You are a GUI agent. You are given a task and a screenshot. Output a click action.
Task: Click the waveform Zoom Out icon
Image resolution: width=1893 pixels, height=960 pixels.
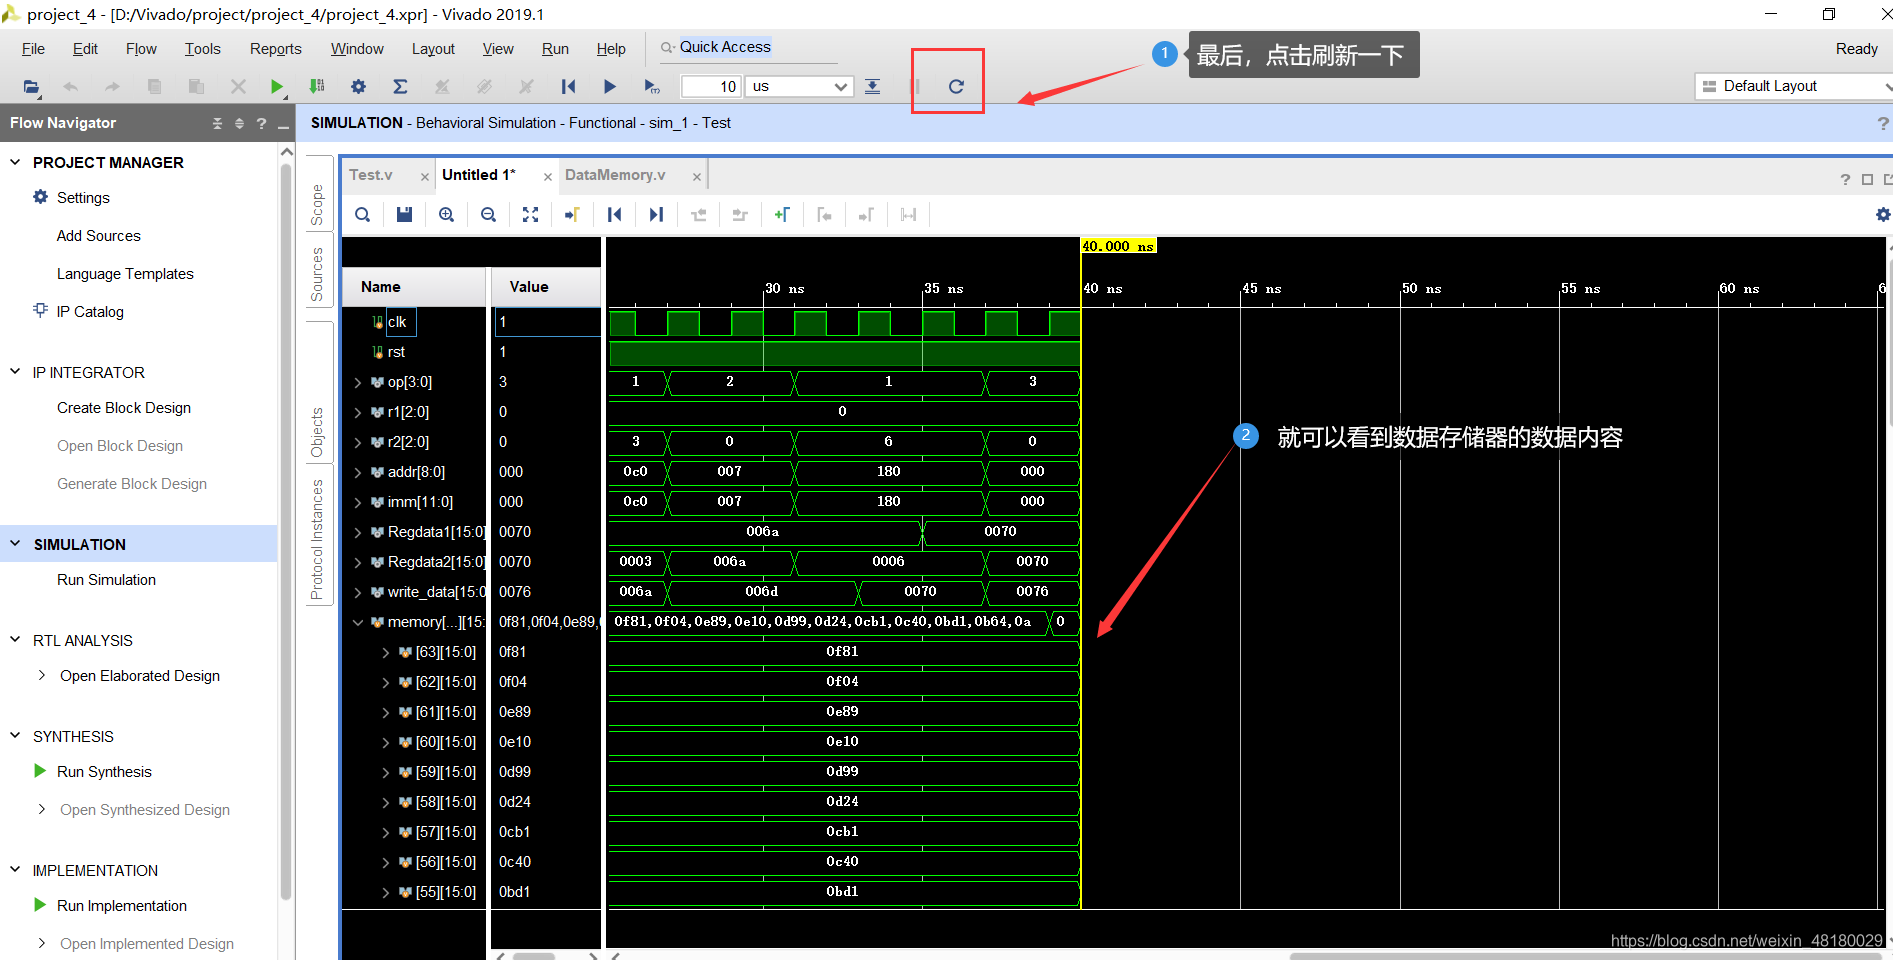(488, 214)
